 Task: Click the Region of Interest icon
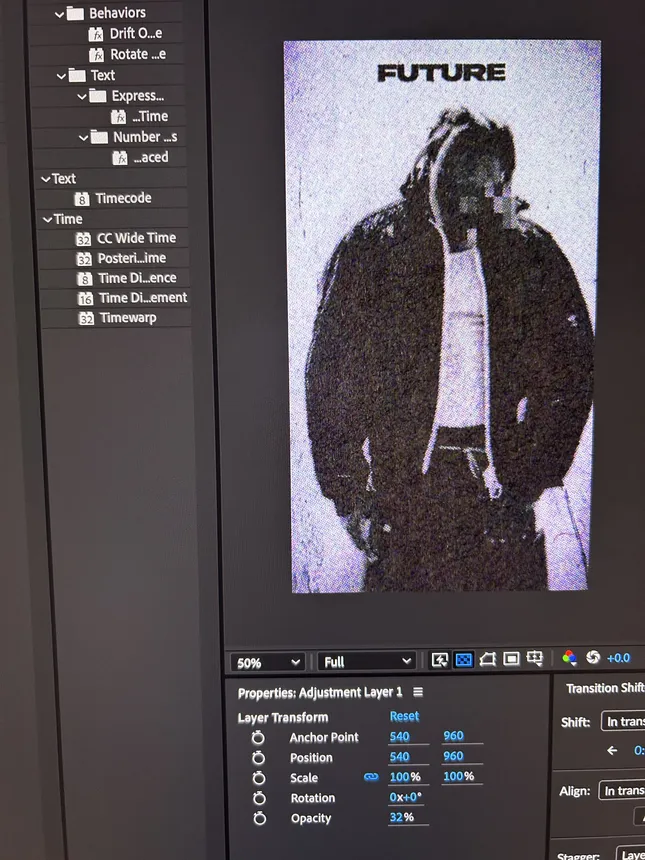click(x=511, y=658)
